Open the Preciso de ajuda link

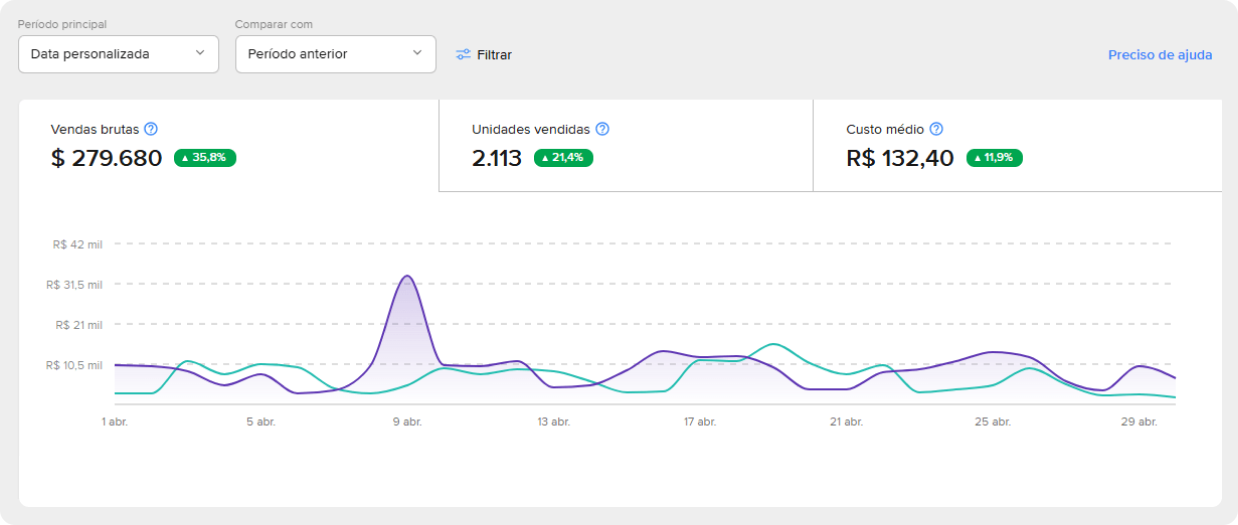[x=1159, y=55]
